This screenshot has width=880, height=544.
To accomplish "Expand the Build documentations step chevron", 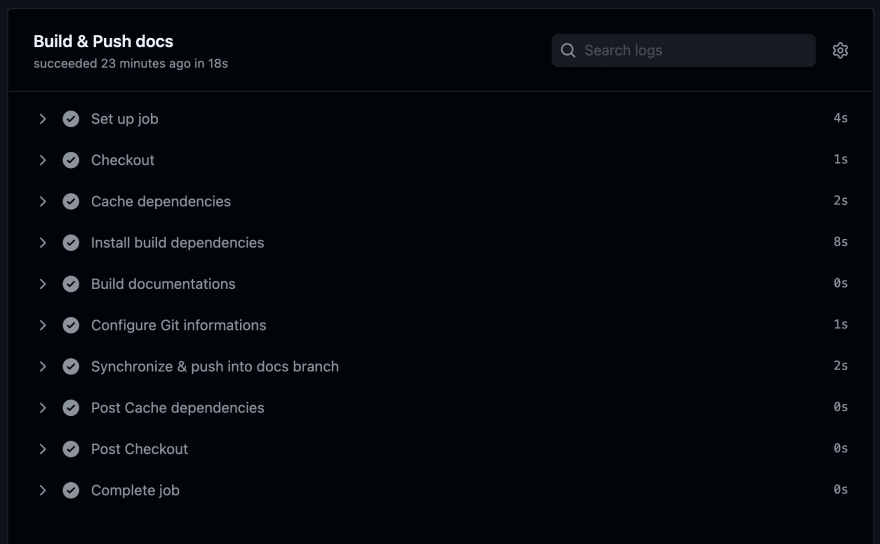I will (x=43, y=284).
